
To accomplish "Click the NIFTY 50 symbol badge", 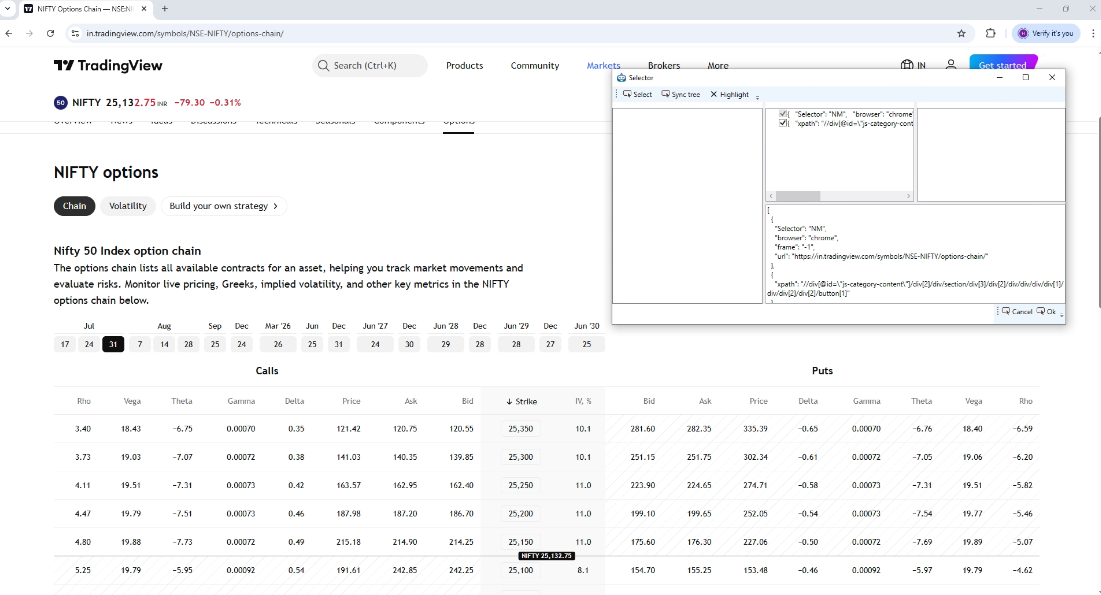I will click(x=60, y=103).
